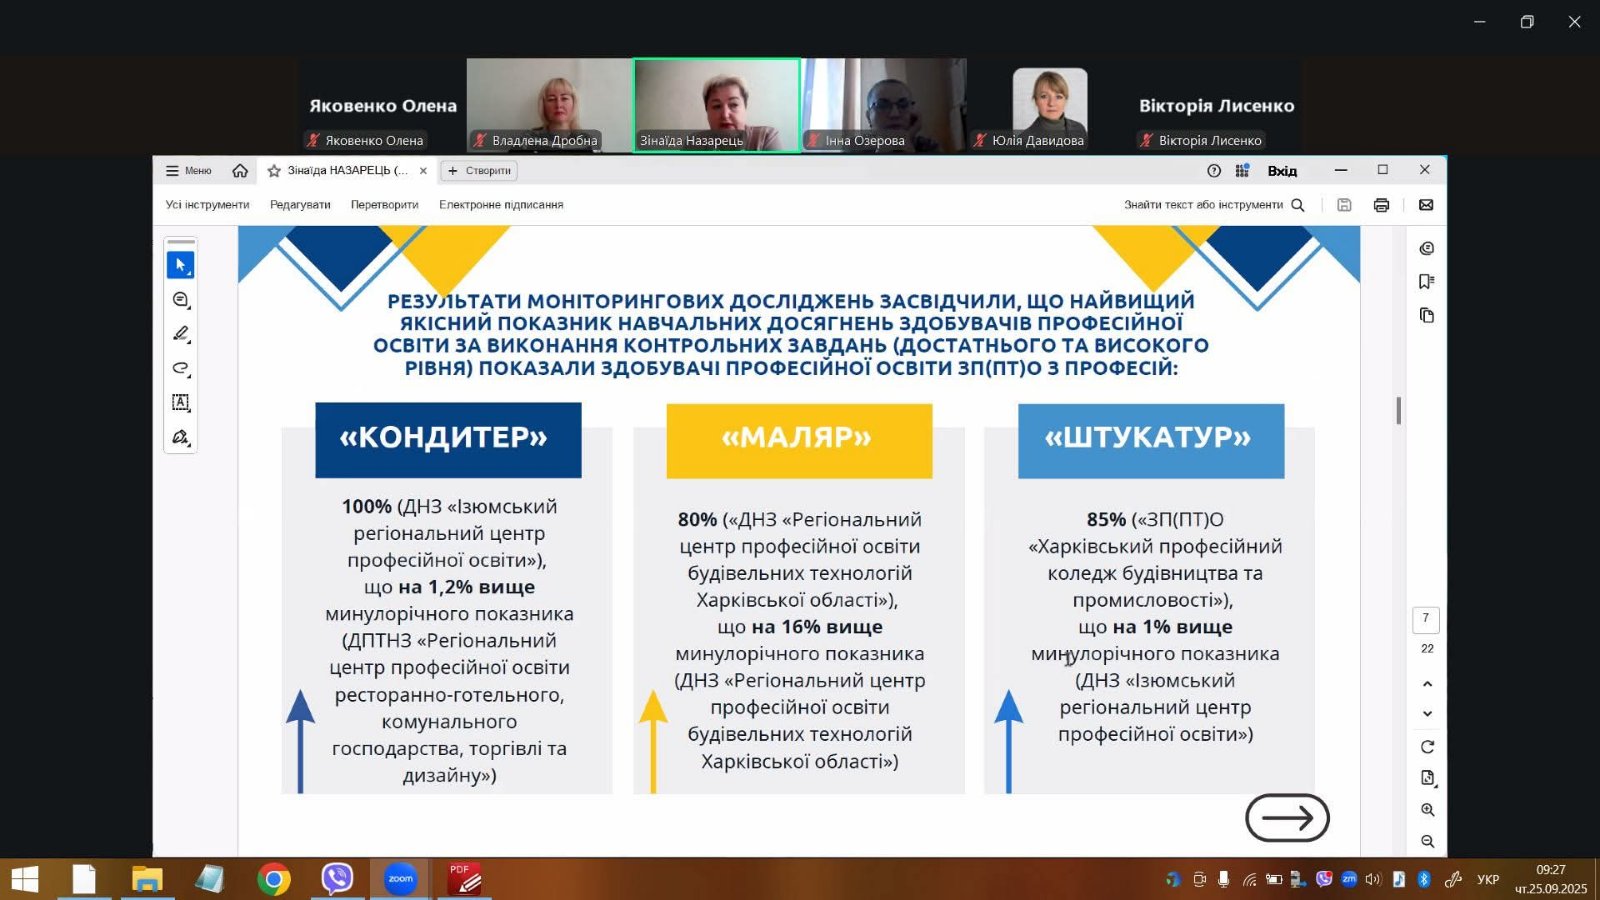Screen dimensions: 1600x900
Task: Click the page number 7 field
Action: [1426, 619]
